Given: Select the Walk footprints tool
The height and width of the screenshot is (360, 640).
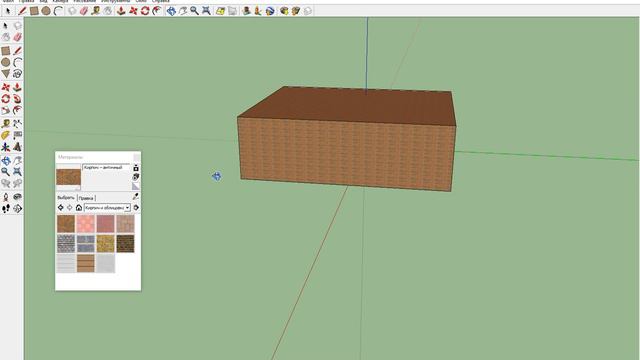Looking at the screenshot, I should coord(6,209).
